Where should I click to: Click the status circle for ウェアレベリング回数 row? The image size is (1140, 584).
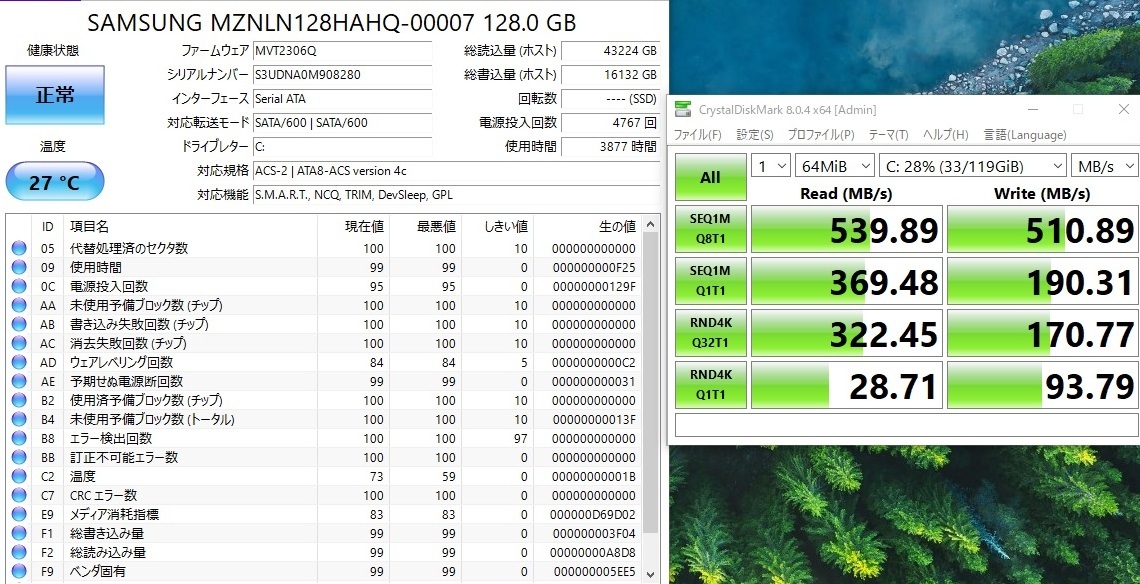[19, 362]
